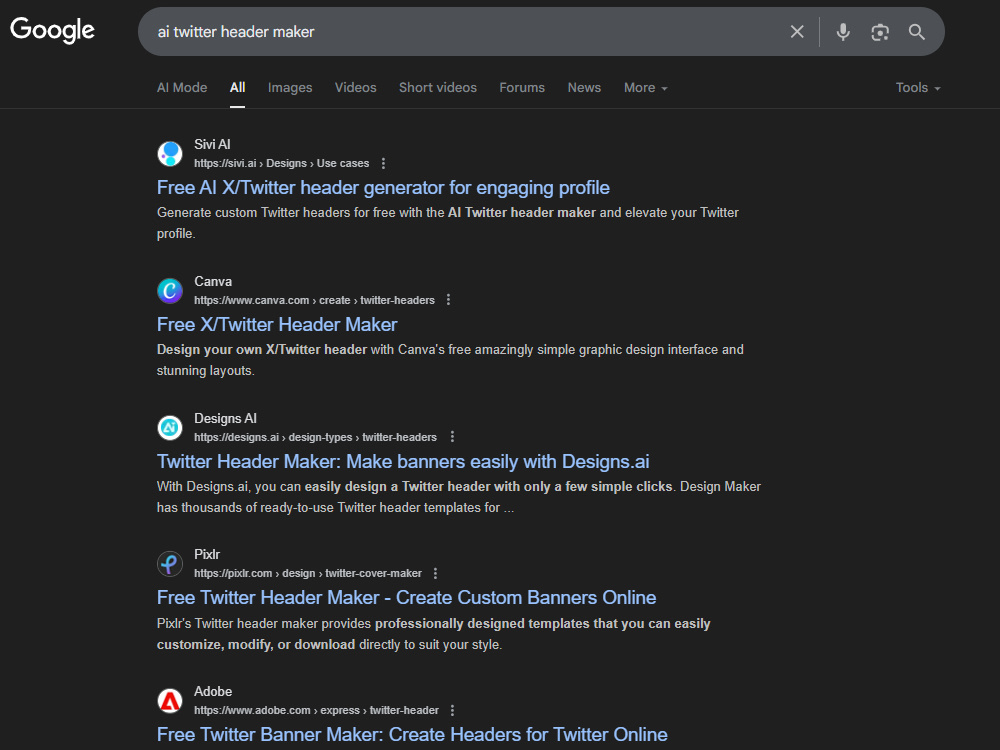1000x750 pixels.
Task: Click the Designs AI favicon
Action: [x=170, y=427]
